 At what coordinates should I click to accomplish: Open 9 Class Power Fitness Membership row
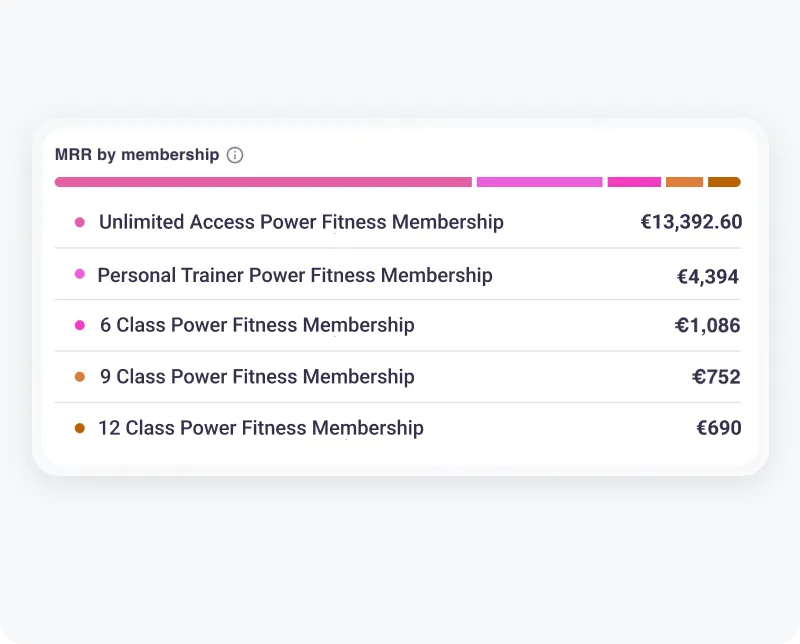coord(257,377)
